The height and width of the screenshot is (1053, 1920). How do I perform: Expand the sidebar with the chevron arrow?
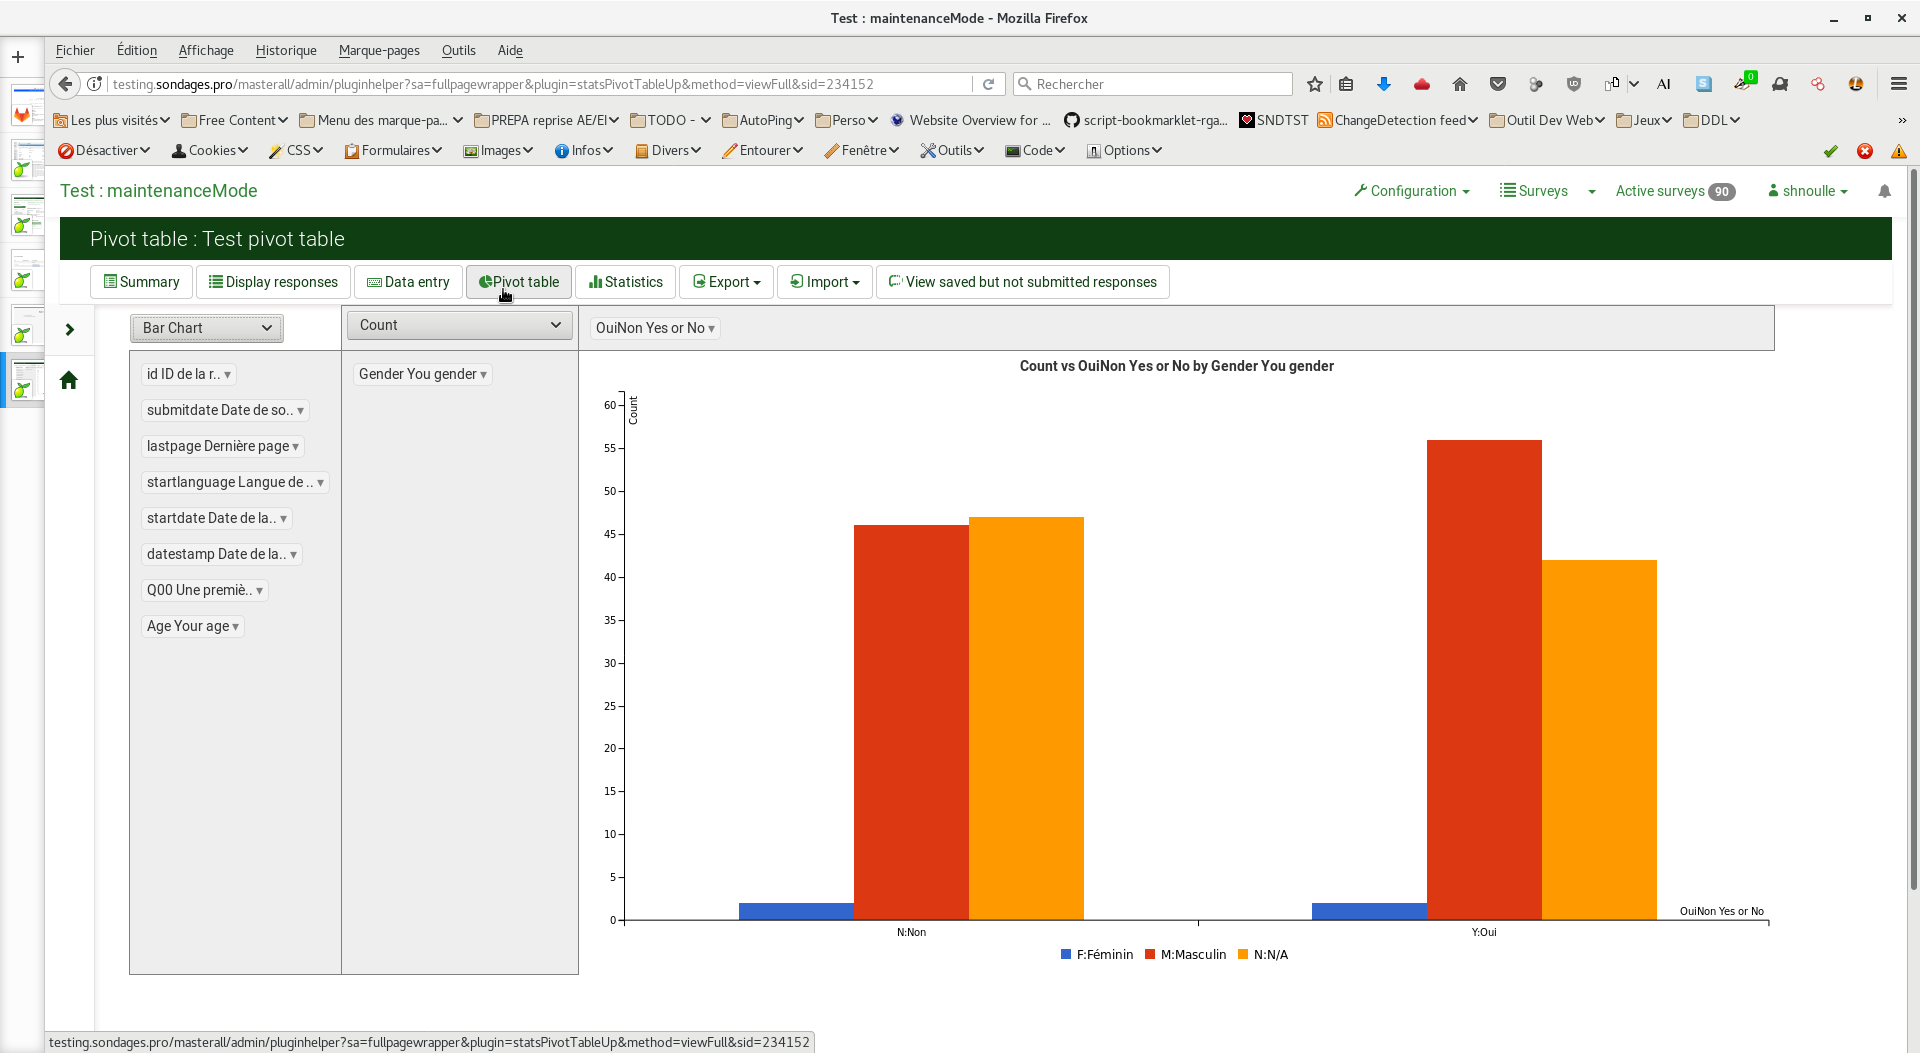coord(70,330)
